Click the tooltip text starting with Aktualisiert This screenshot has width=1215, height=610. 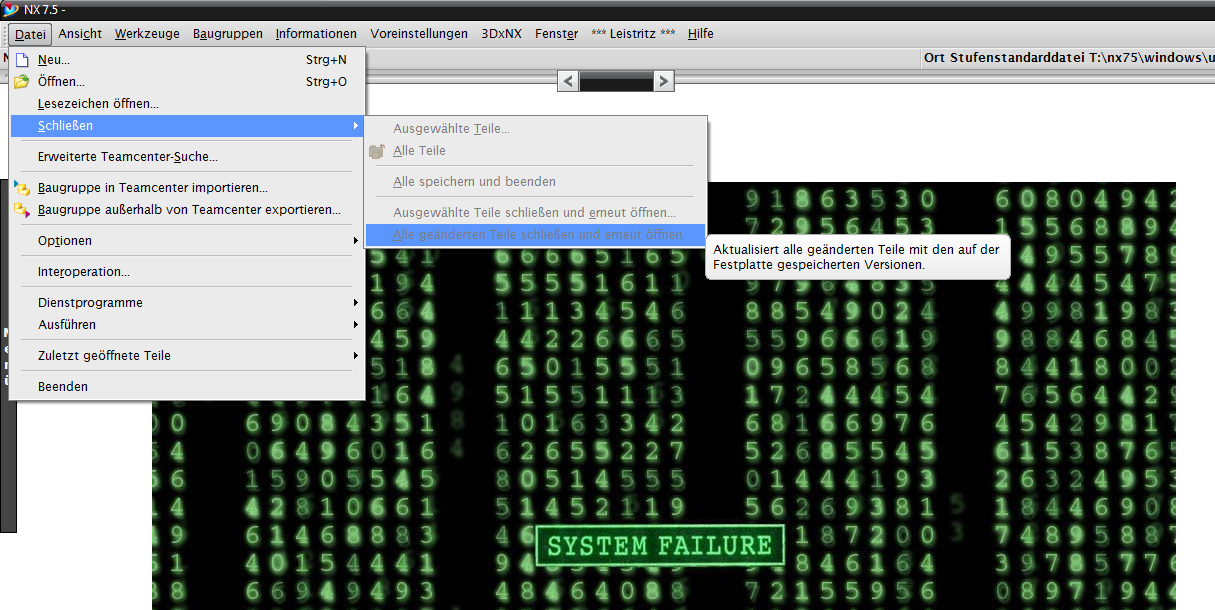(x=856, y=258)
